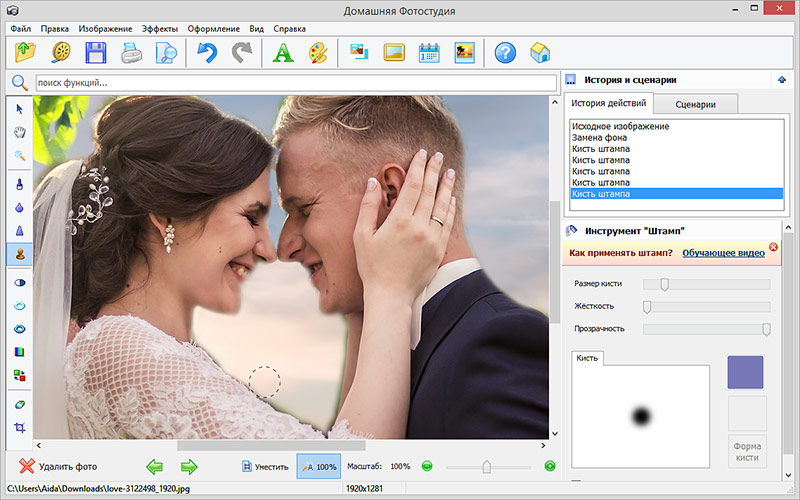This screenshot has height=500, width=800.
Task: Open the Эффекты menu
Action: [x=161, y=28]
